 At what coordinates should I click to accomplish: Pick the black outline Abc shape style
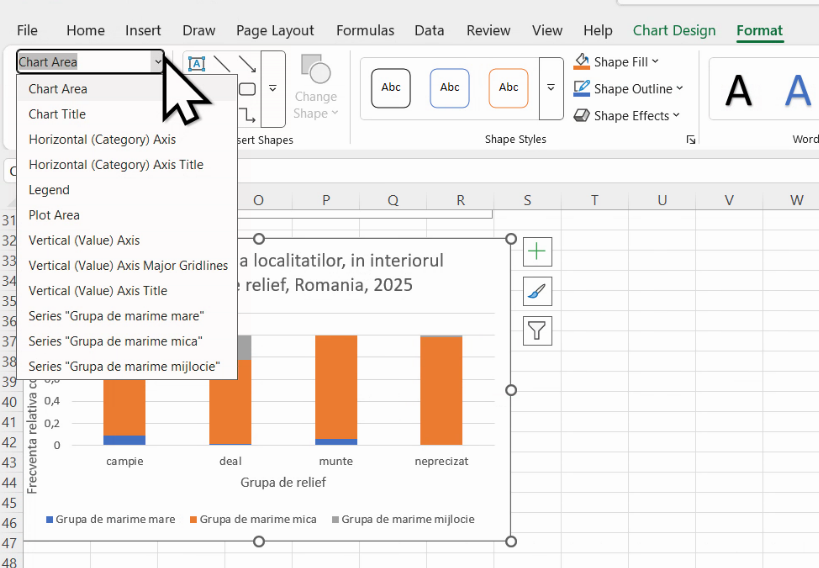pos(391,88)
